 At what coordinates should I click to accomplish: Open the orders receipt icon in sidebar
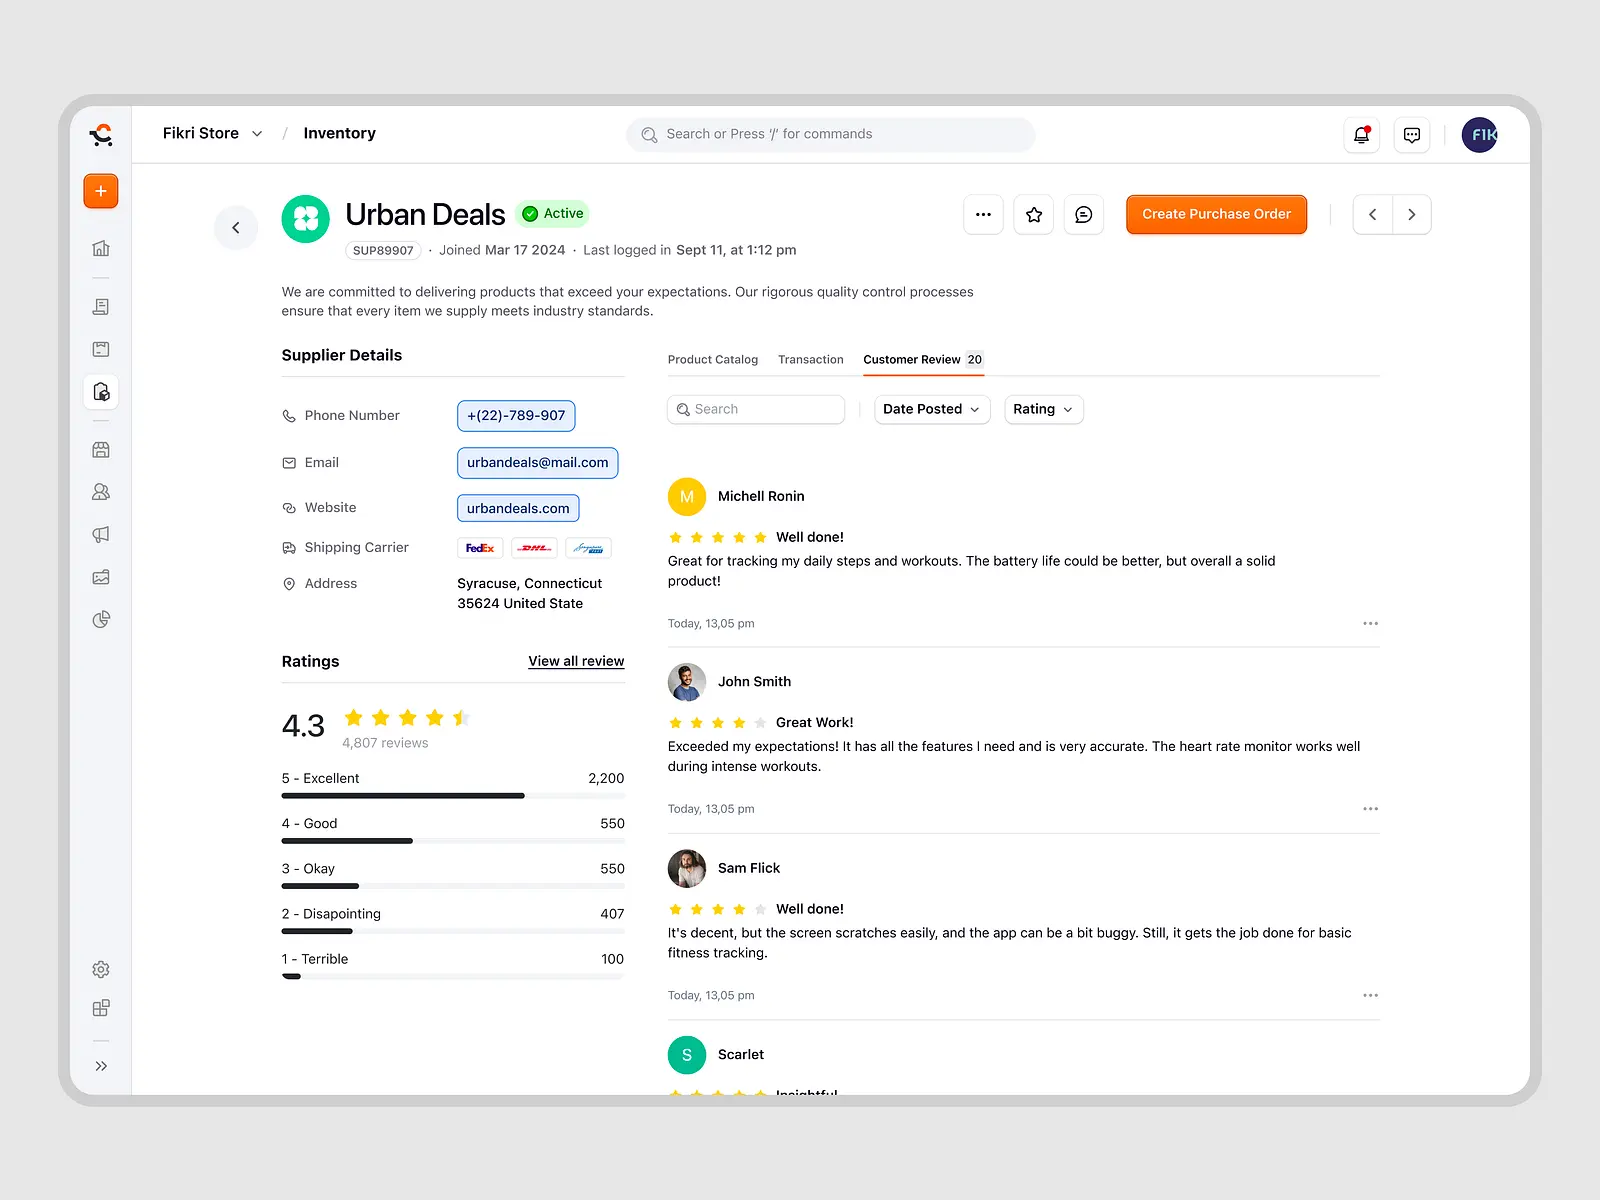(101, 307)
